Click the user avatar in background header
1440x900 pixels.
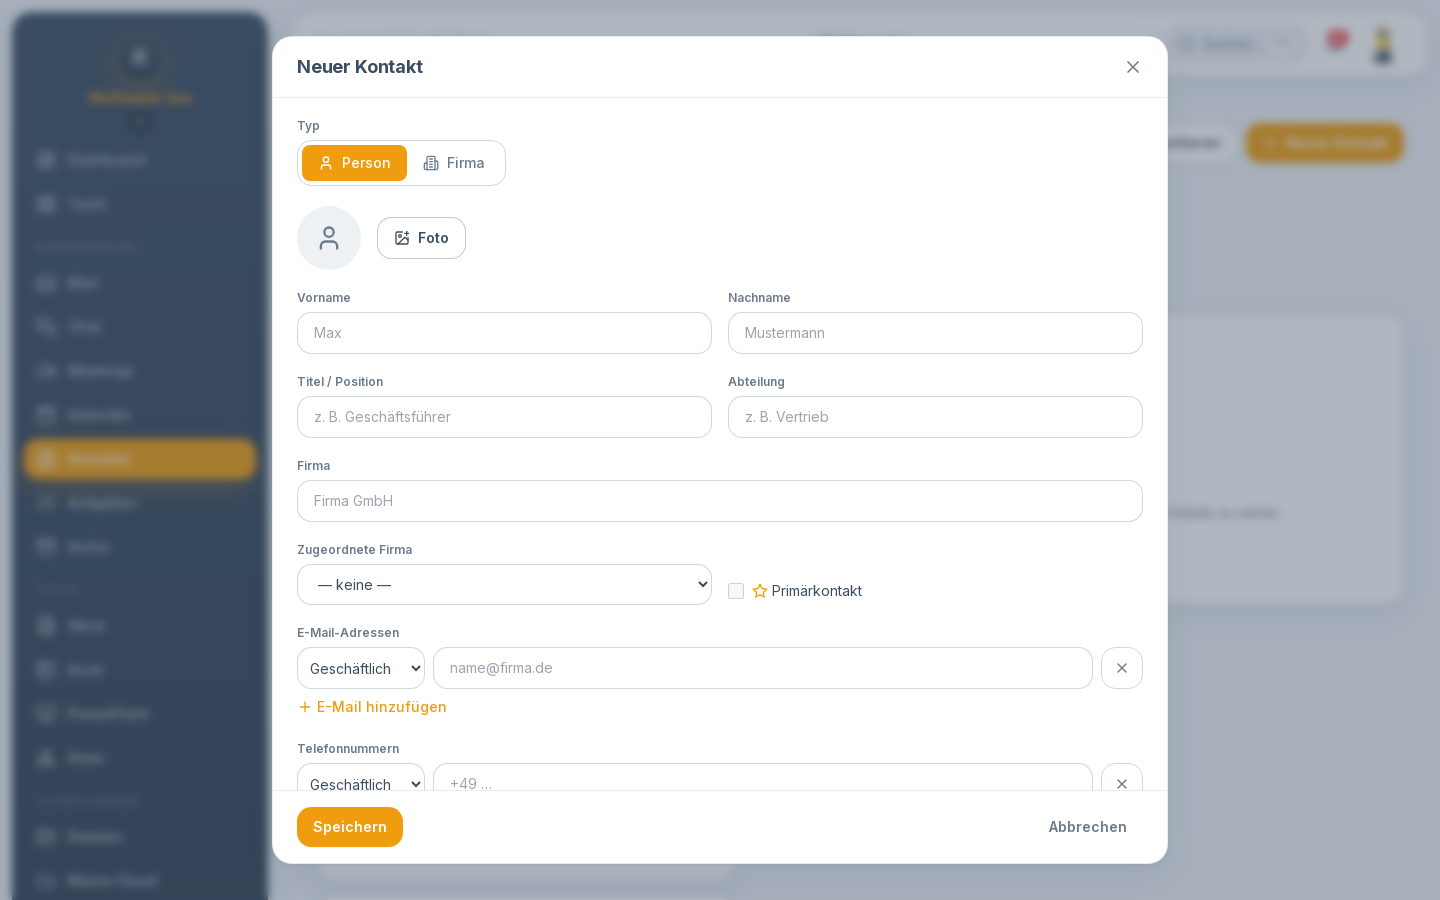1383,45
